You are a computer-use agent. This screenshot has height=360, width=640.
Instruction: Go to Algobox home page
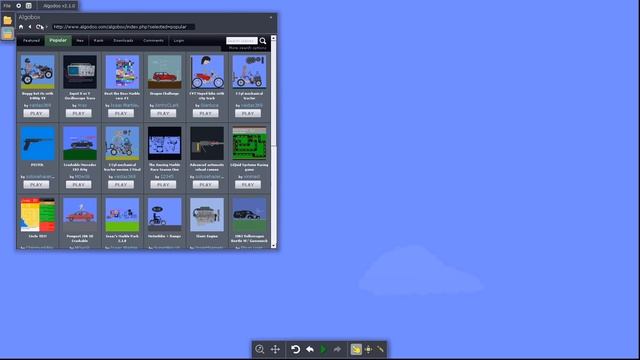[21, 27]
